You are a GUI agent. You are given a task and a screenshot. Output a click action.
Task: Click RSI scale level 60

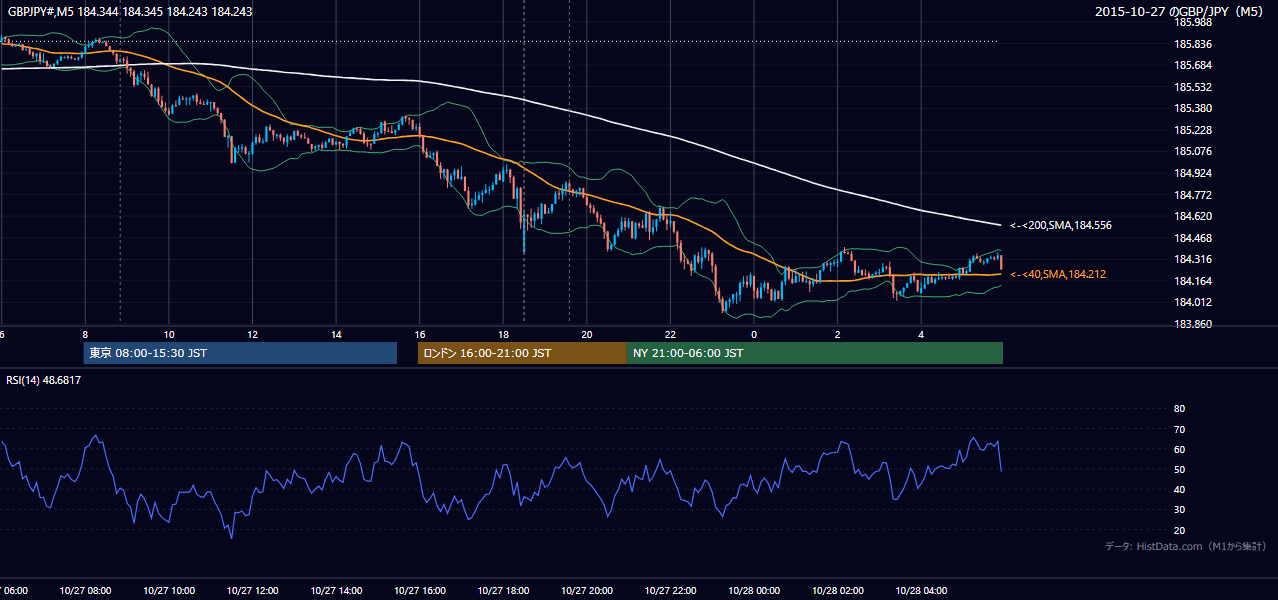[x=1179, y=449]
